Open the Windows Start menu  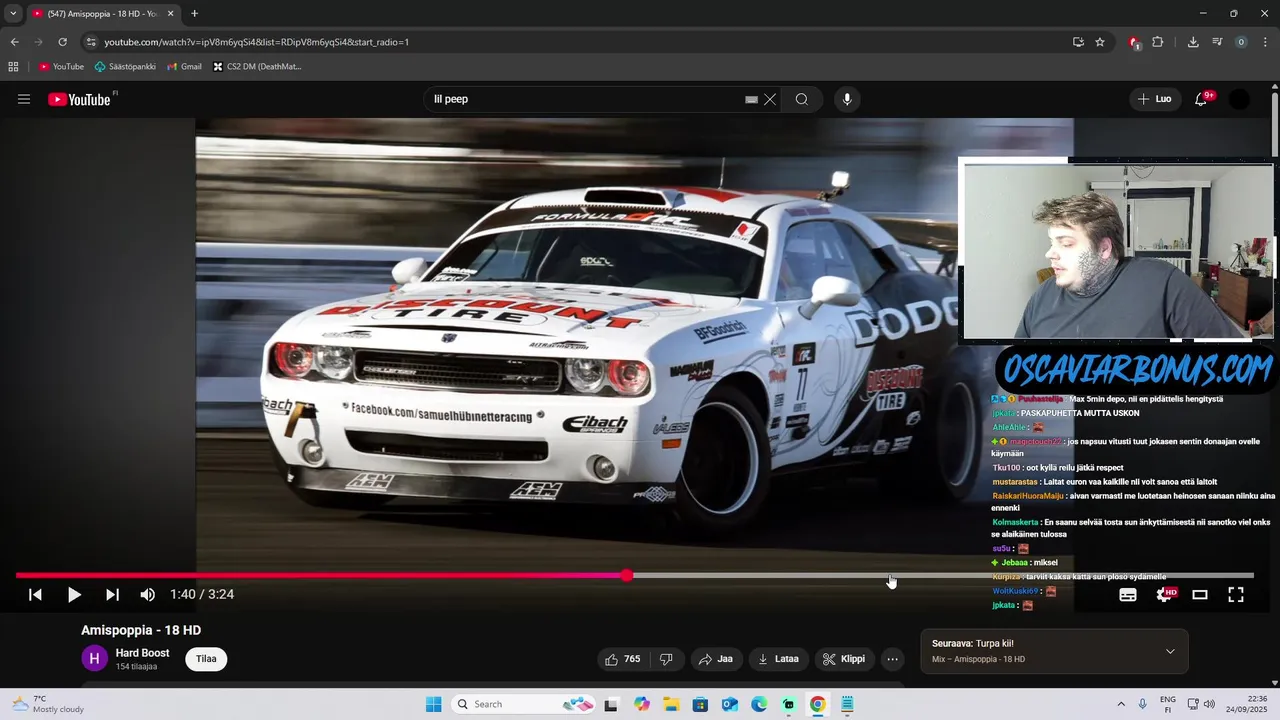(433, 704)
